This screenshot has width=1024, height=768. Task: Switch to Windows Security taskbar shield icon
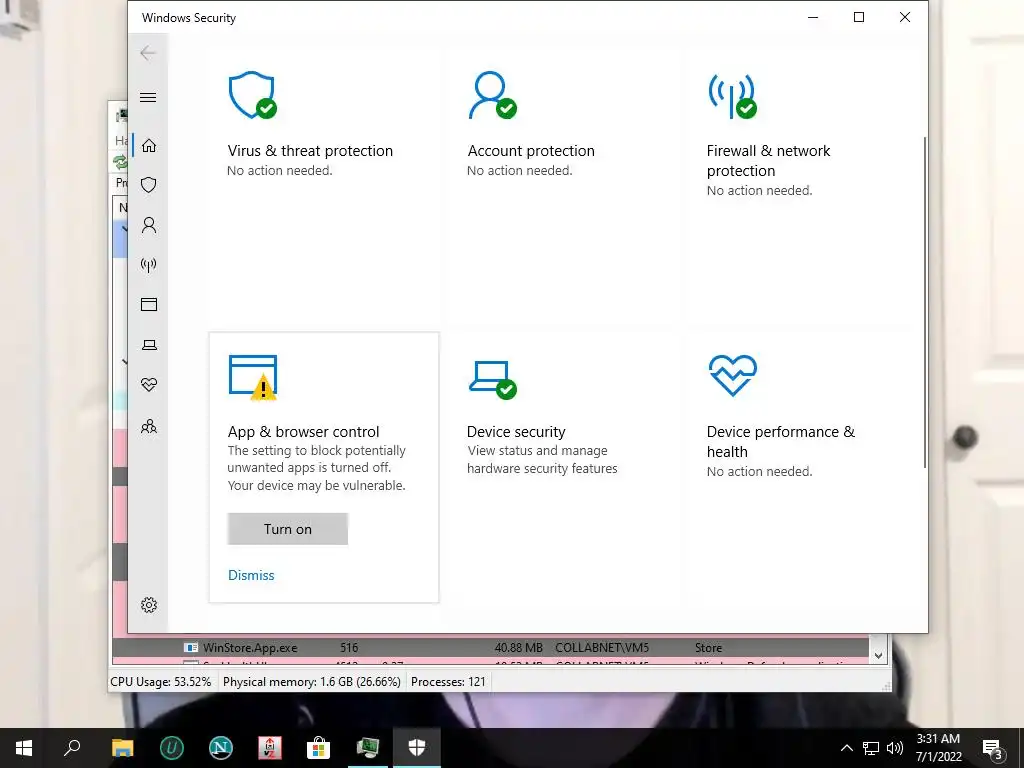(x=417, y=748)
